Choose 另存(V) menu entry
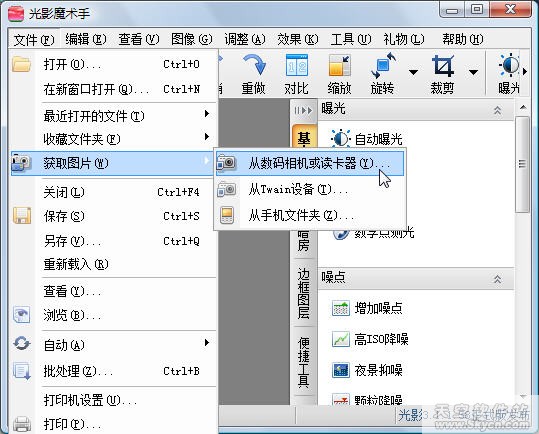The width and height of the screenshot is (539, 434). 113,241
